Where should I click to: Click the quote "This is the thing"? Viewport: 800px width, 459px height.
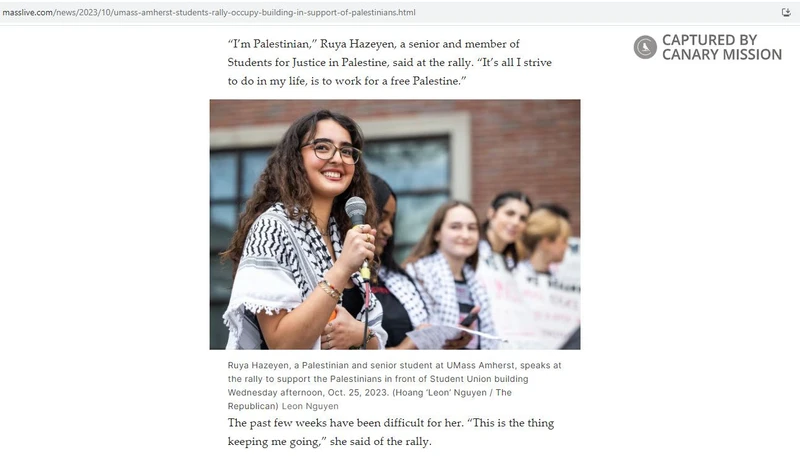pyautogui.click(x=511, y=423)
